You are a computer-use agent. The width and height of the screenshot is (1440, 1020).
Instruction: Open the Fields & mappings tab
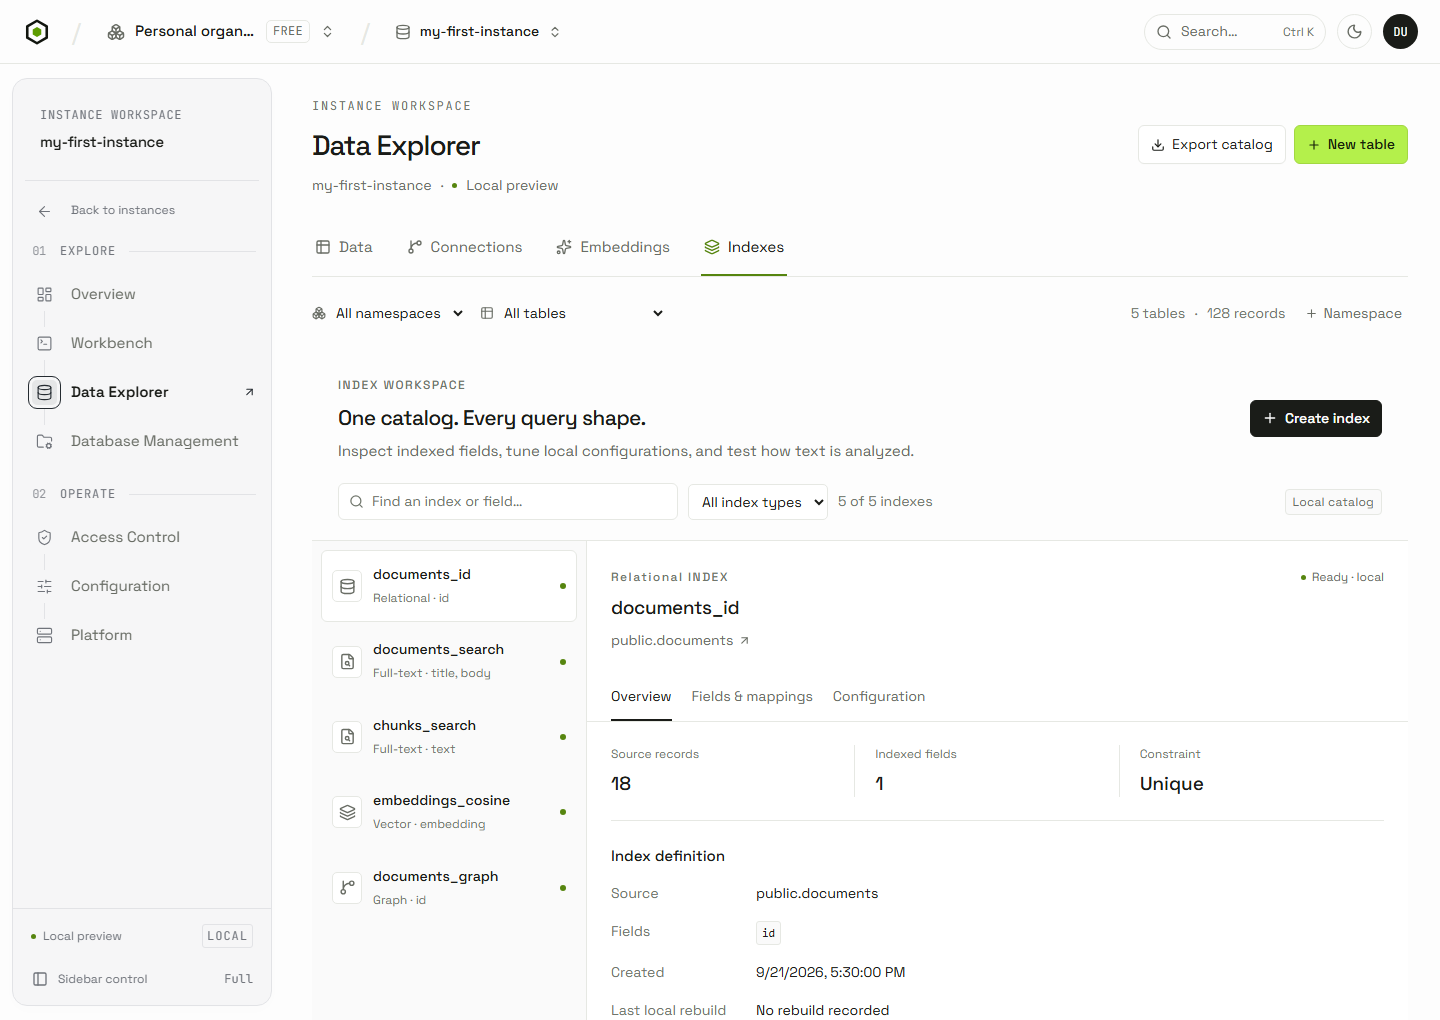752,697
